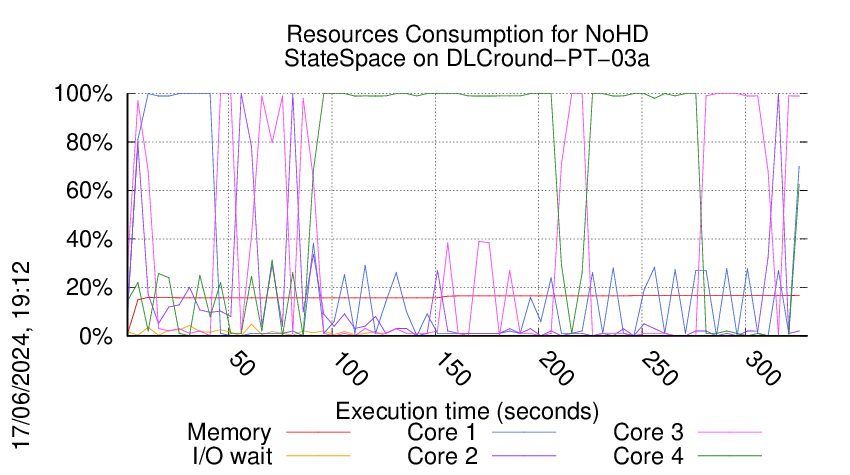Click the Core 4 legend label

point(648,456)
